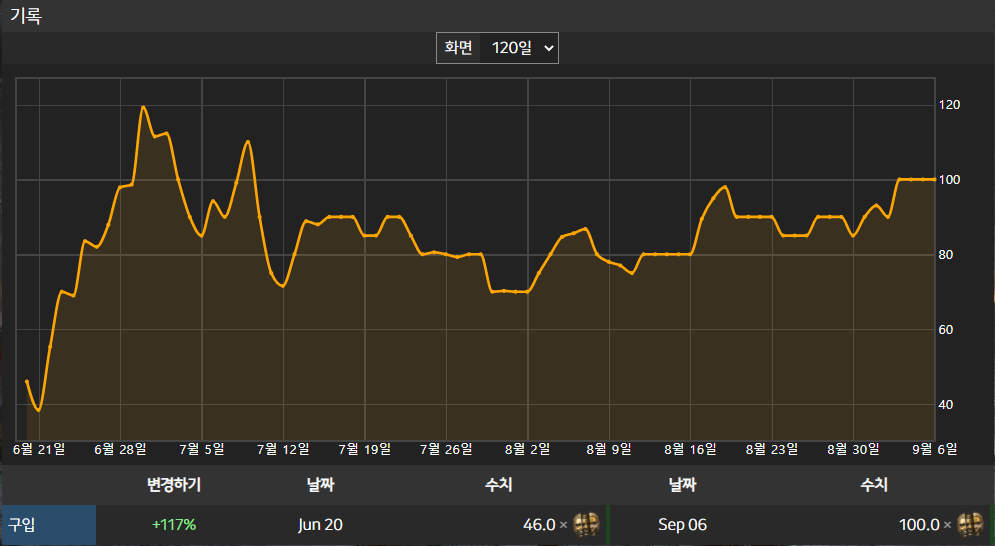Click the 6월 21일 axis label
Image resolution: width=995 pixels, height=546 pixels.
click(39, 449)
